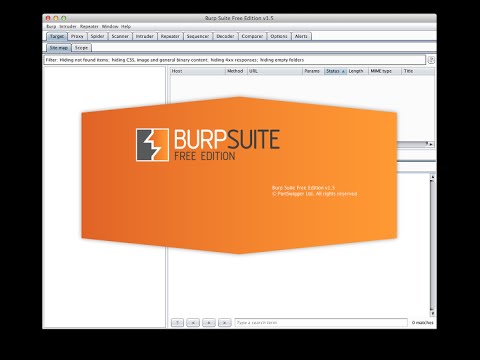
Task: Go to the Decoder tab
Action: pyautogui.click(x=225, y=36)
